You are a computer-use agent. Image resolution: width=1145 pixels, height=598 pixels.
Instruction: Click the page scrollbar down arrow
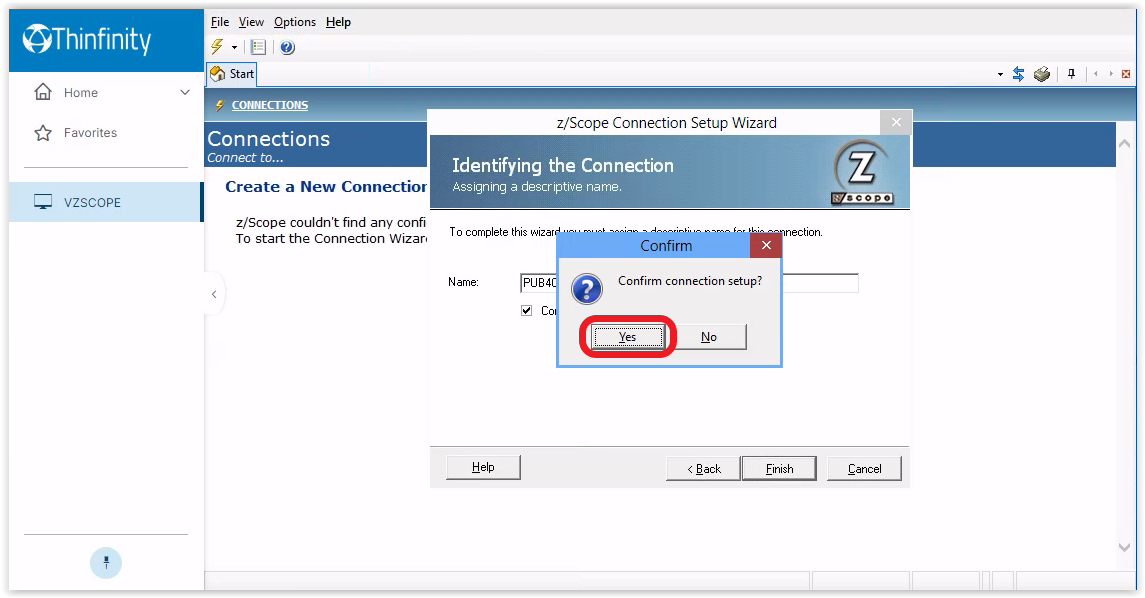pos(1125,547)
